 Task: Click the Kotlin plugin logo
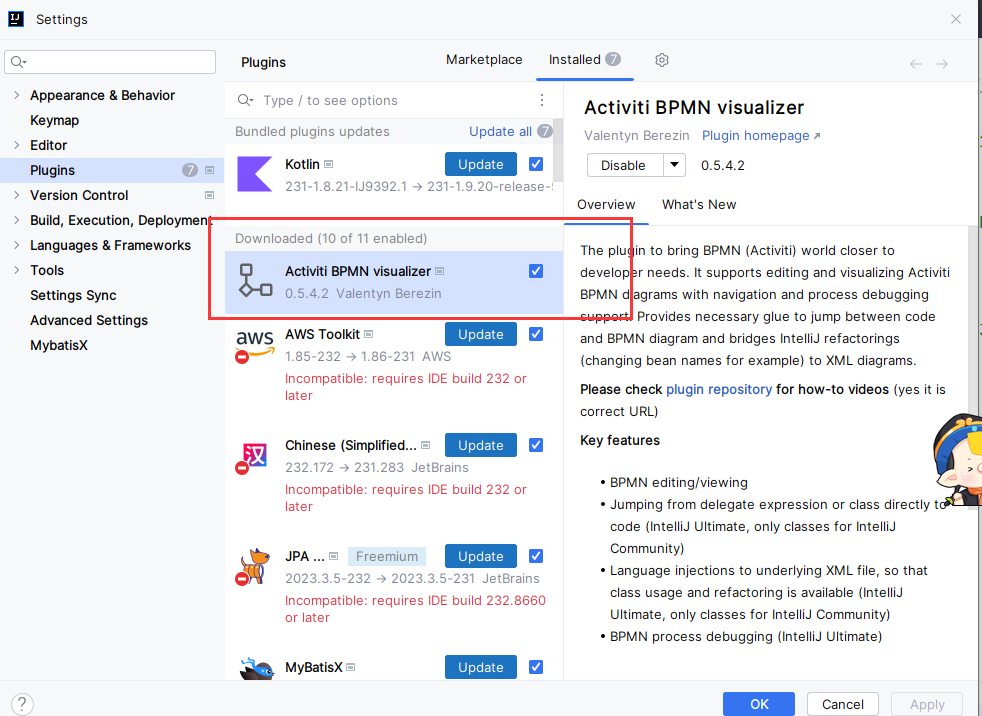[255, 174]
